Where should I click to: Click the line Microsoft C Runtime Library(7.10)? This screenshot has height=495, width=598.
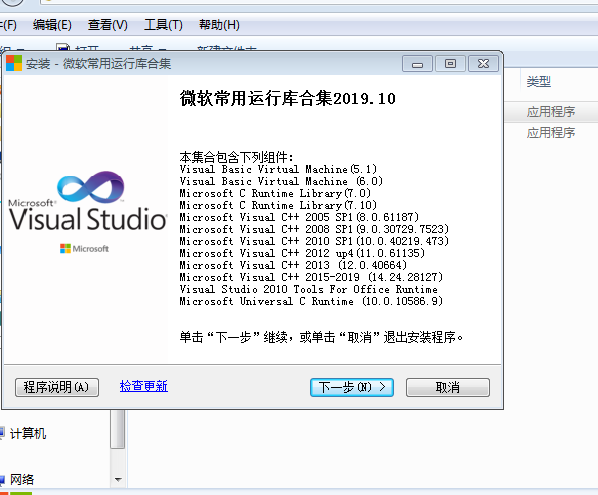click(x=278, y=205)
